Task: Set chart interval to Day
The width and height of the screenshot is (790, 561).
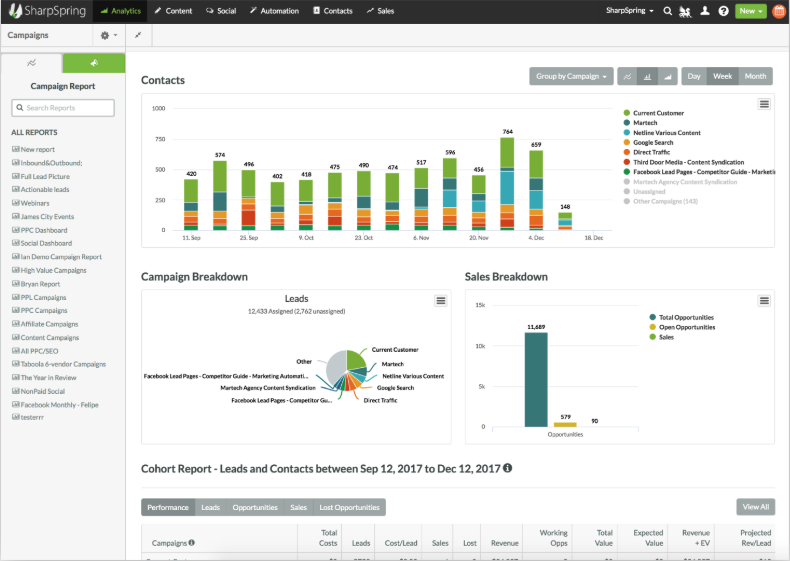Action: (694, 76)
